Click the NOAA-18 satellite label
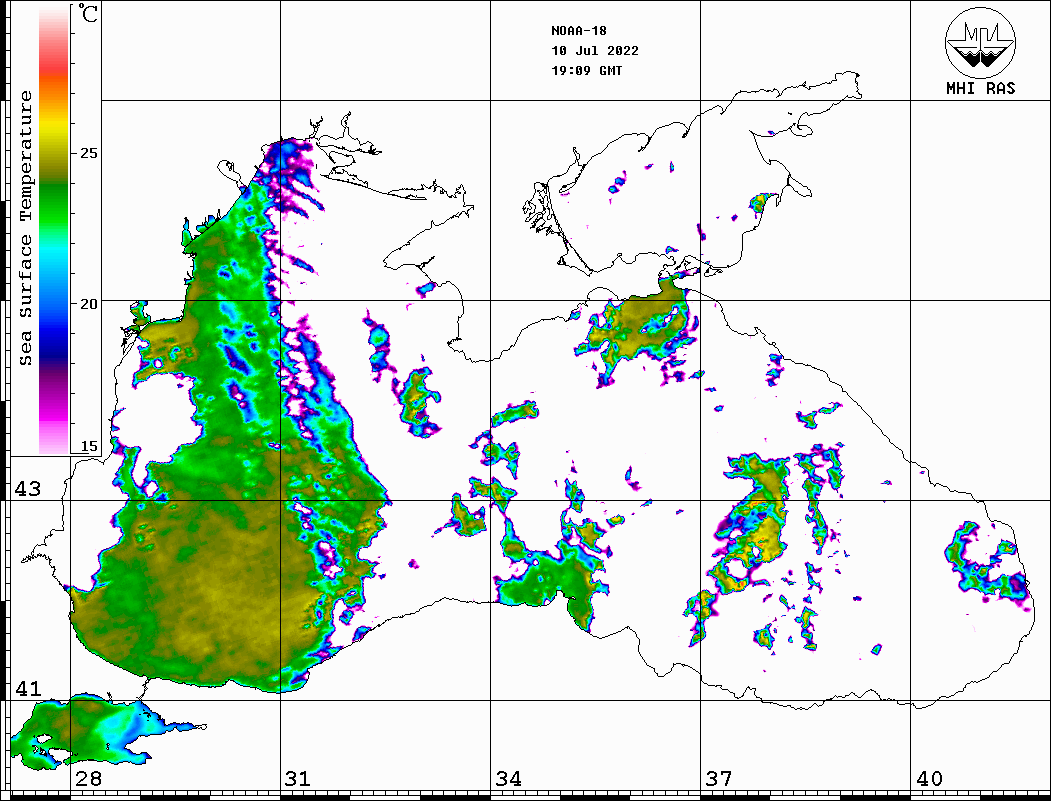The width and height of the screenshot is (1051, 801). pos(579,31)
